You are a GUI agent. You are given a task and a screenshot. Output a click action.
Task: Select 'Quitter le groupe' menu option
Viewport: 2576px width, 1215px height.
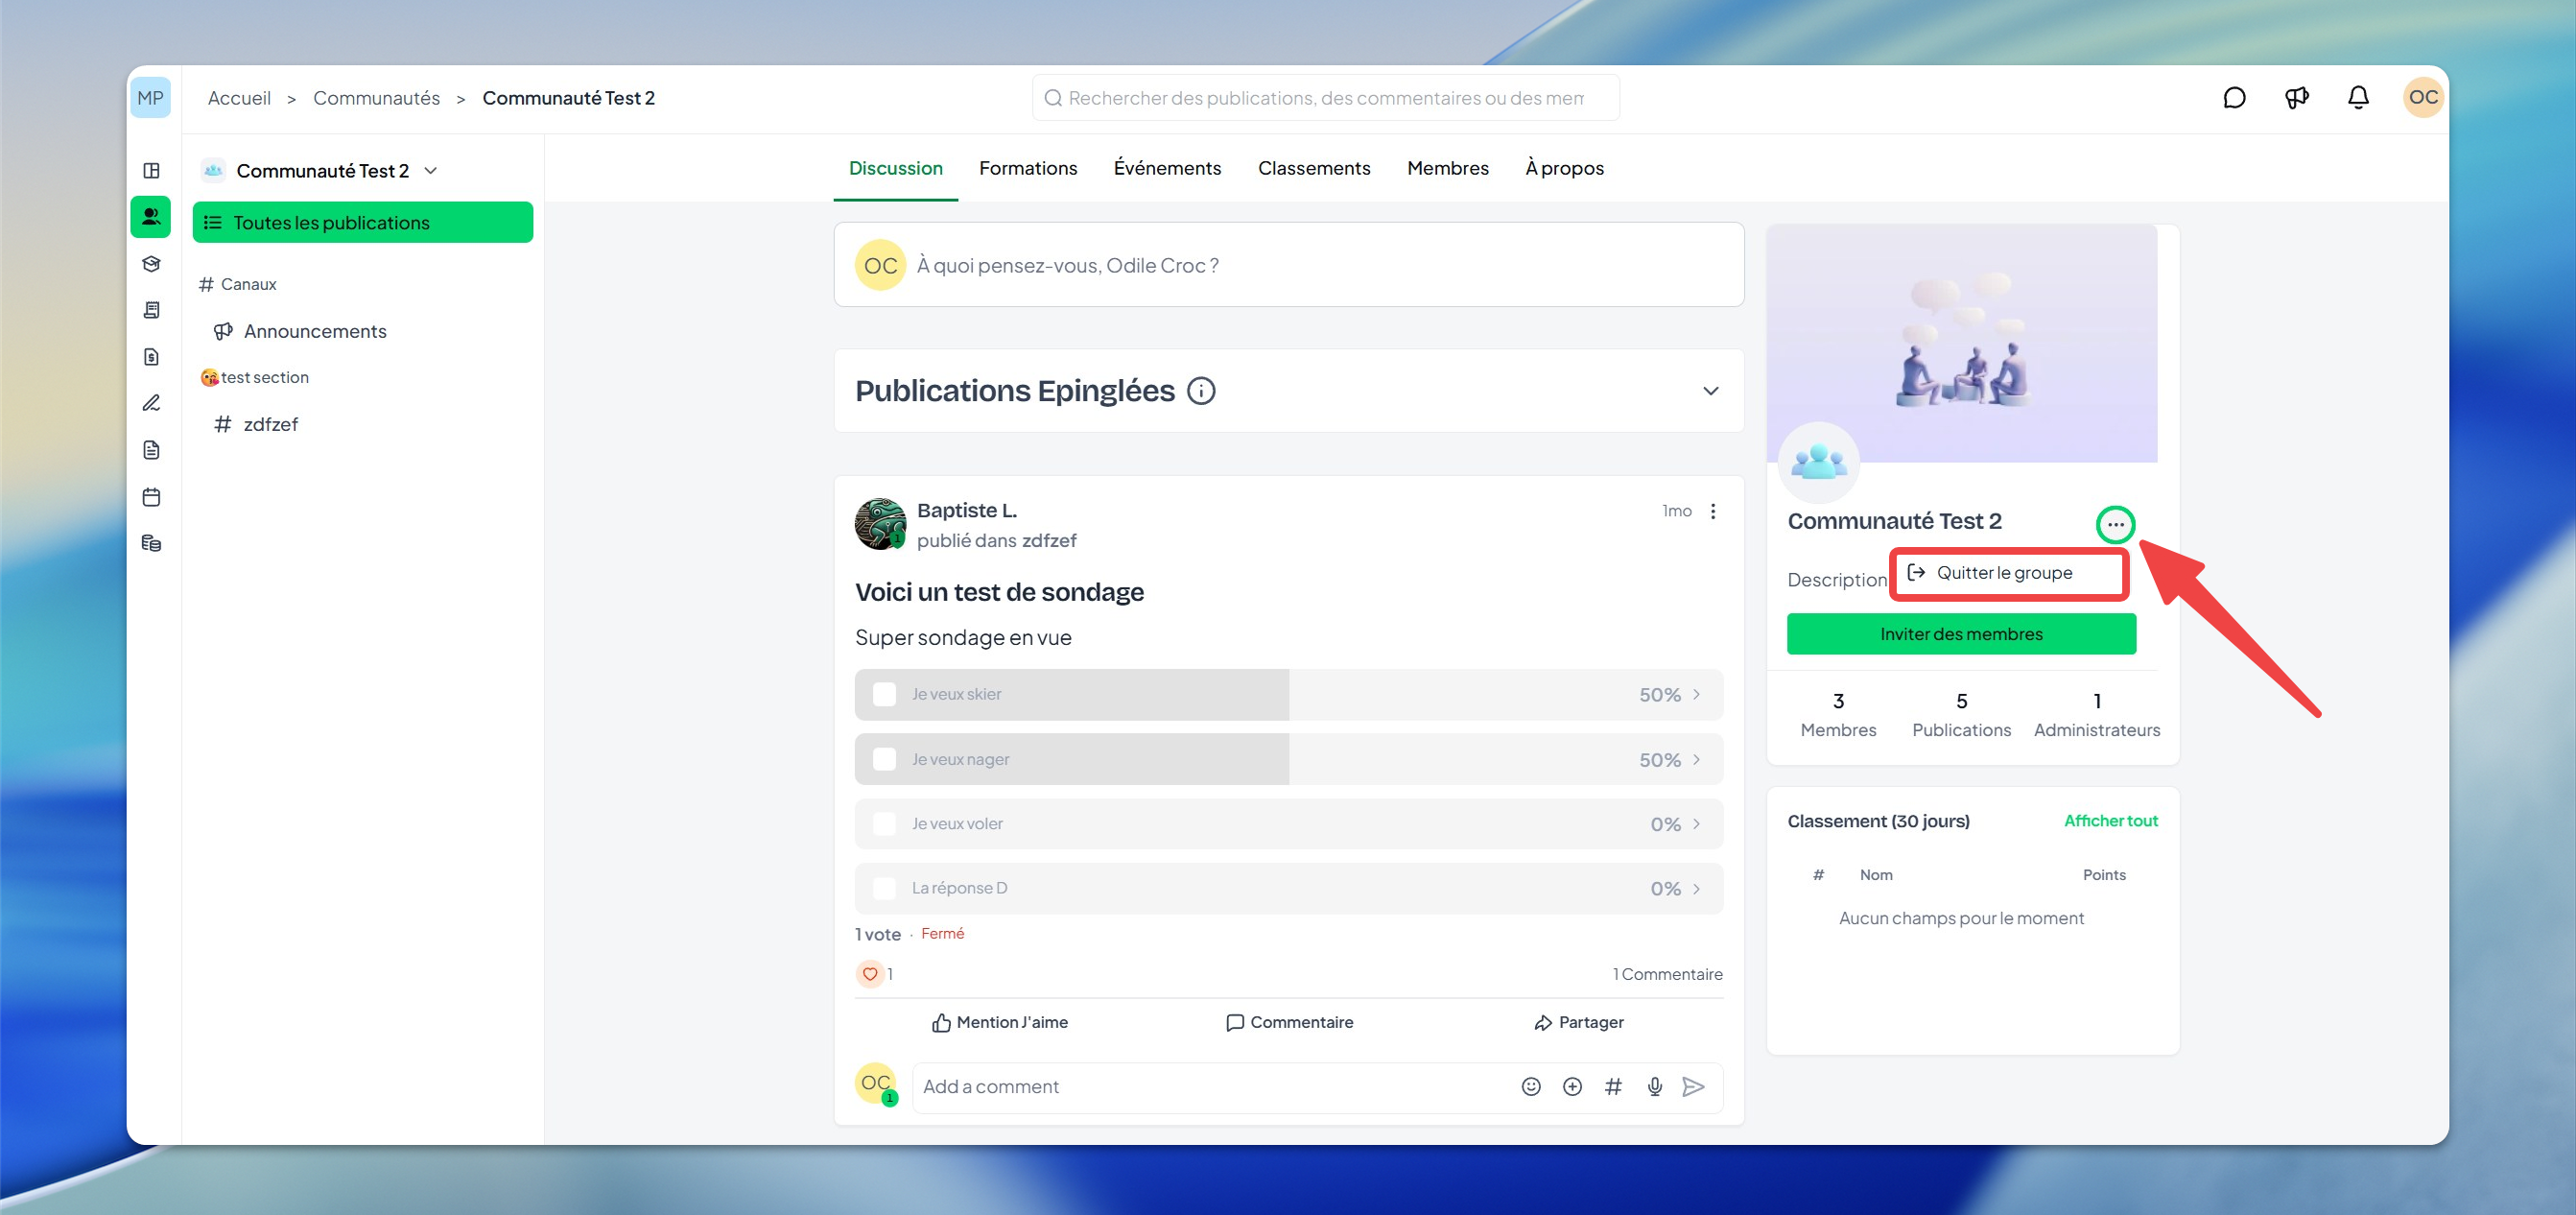(x=2008, y=573)
